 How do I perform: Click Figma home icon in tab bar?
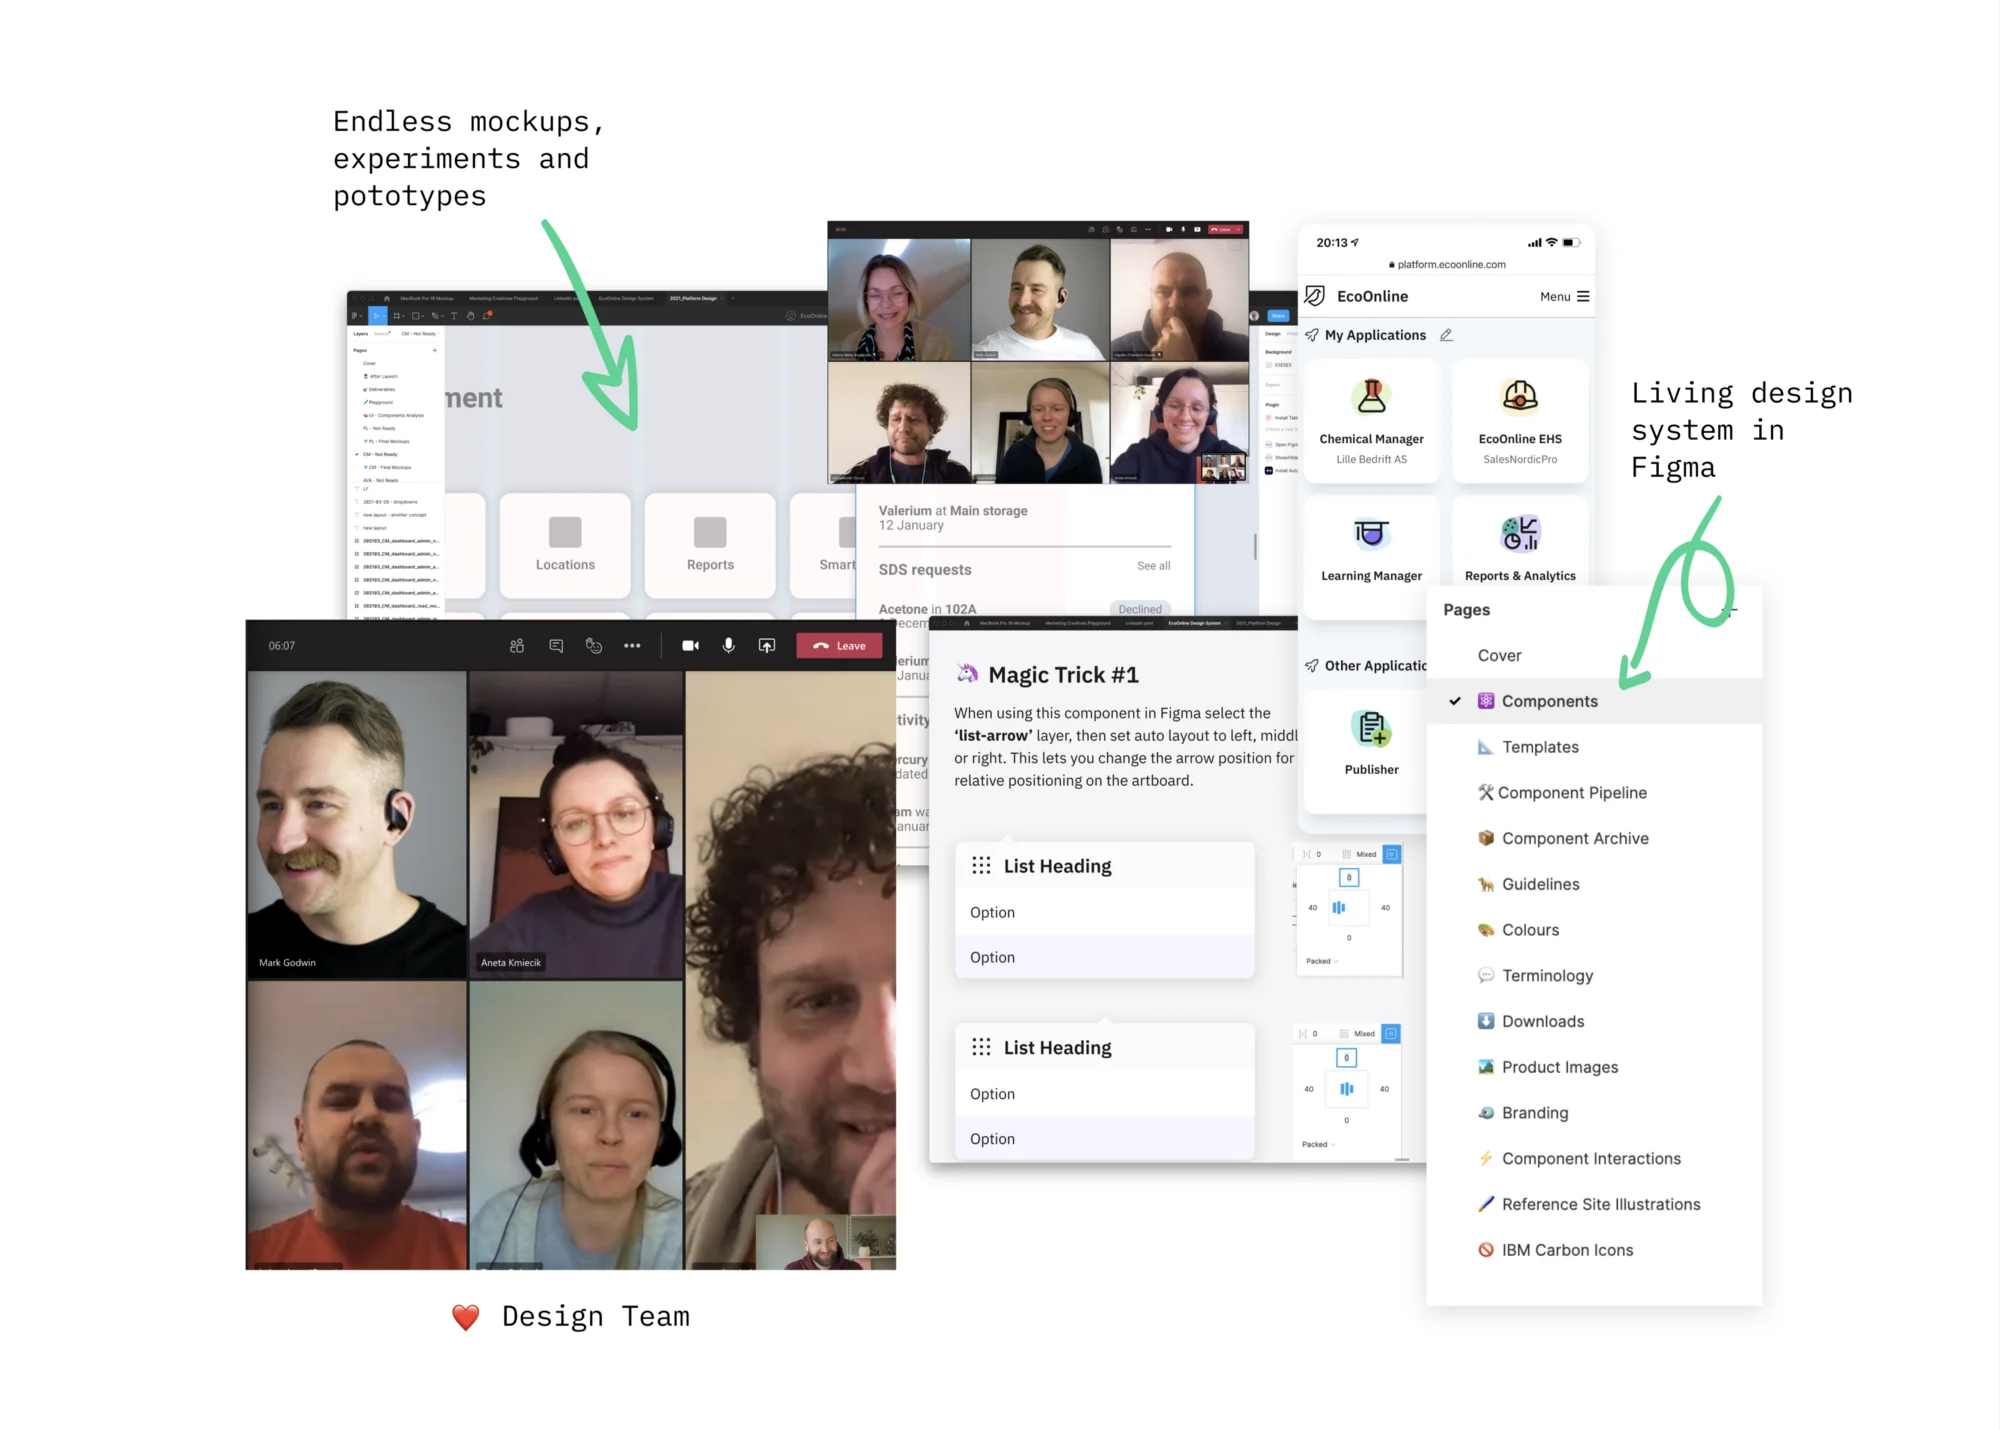coord(387,298)
